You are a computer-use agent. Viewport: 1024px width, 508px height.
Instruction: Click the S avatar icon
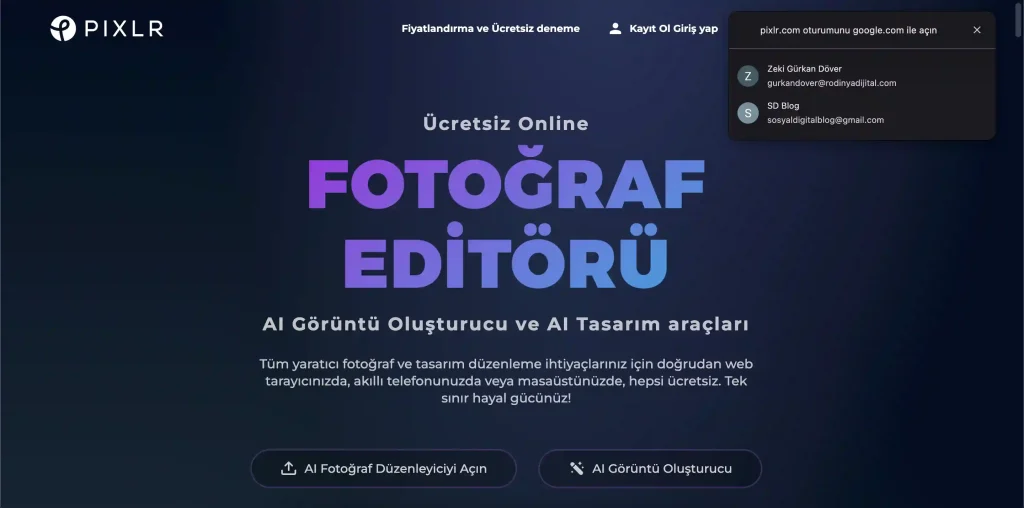(748, 113)
